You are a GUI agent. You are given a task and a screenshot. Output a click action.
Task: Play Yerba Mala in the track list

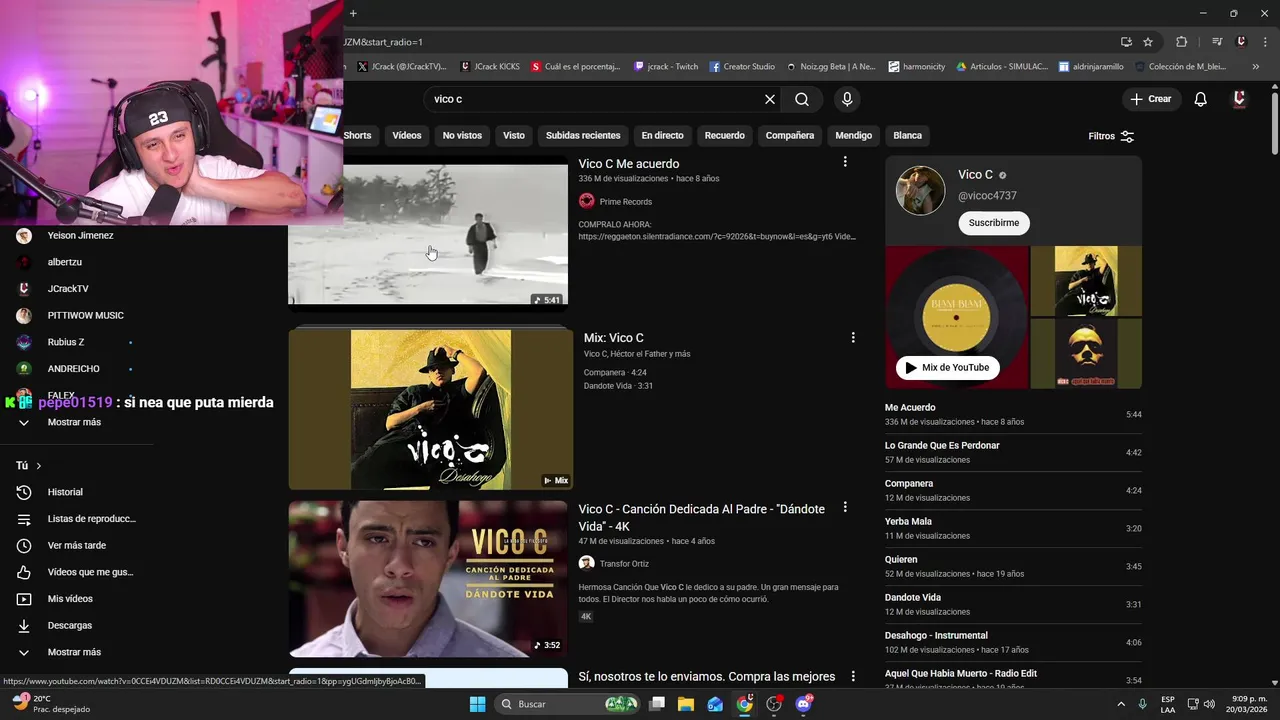tap(1013, 528)
